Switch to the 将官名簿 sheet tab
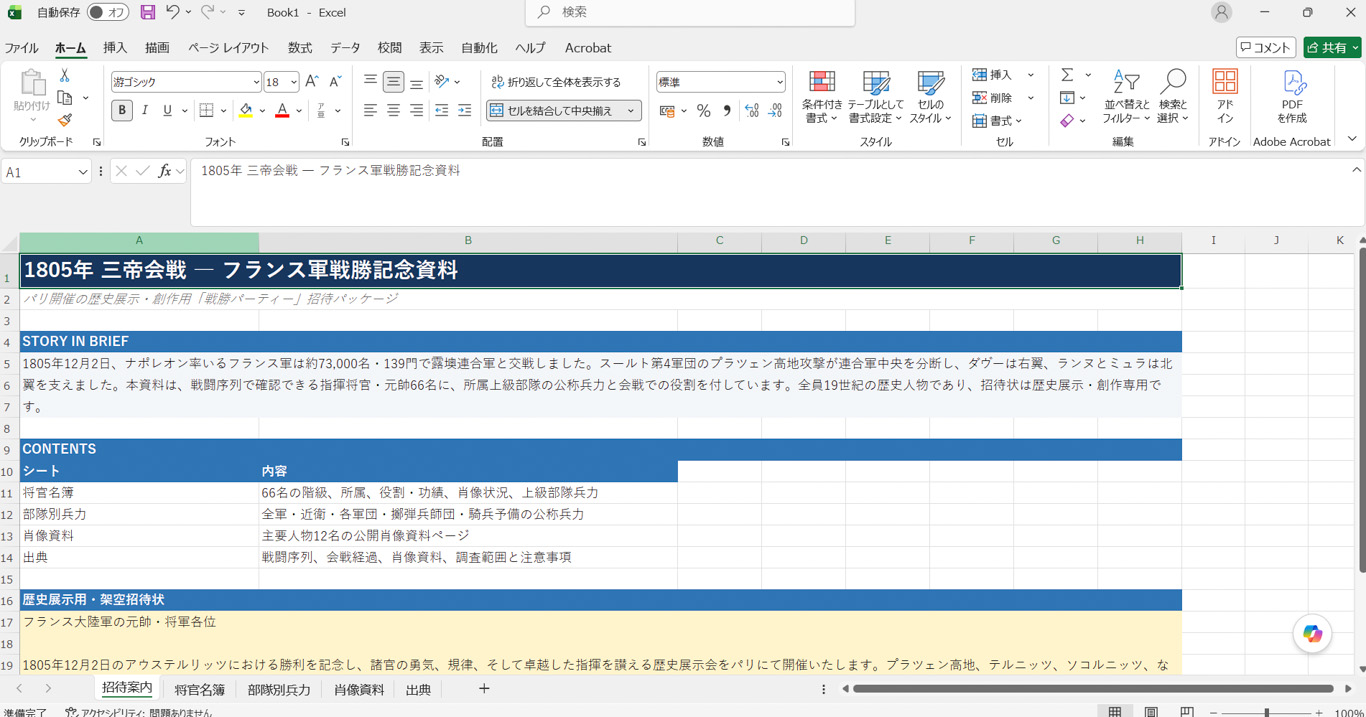1366x717 pixels. click(x=199, y=689)
